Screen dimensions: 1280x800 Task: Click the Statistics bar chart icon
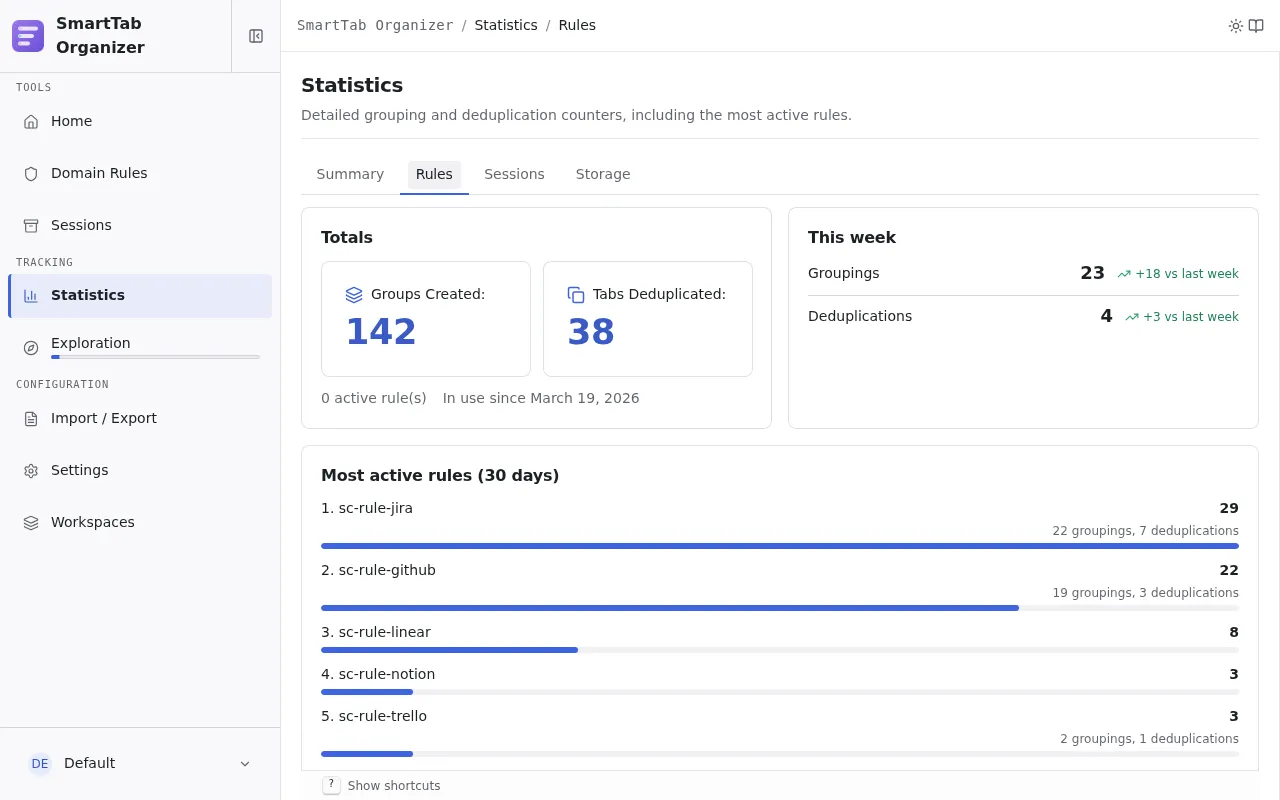click(x=31, y=295)
